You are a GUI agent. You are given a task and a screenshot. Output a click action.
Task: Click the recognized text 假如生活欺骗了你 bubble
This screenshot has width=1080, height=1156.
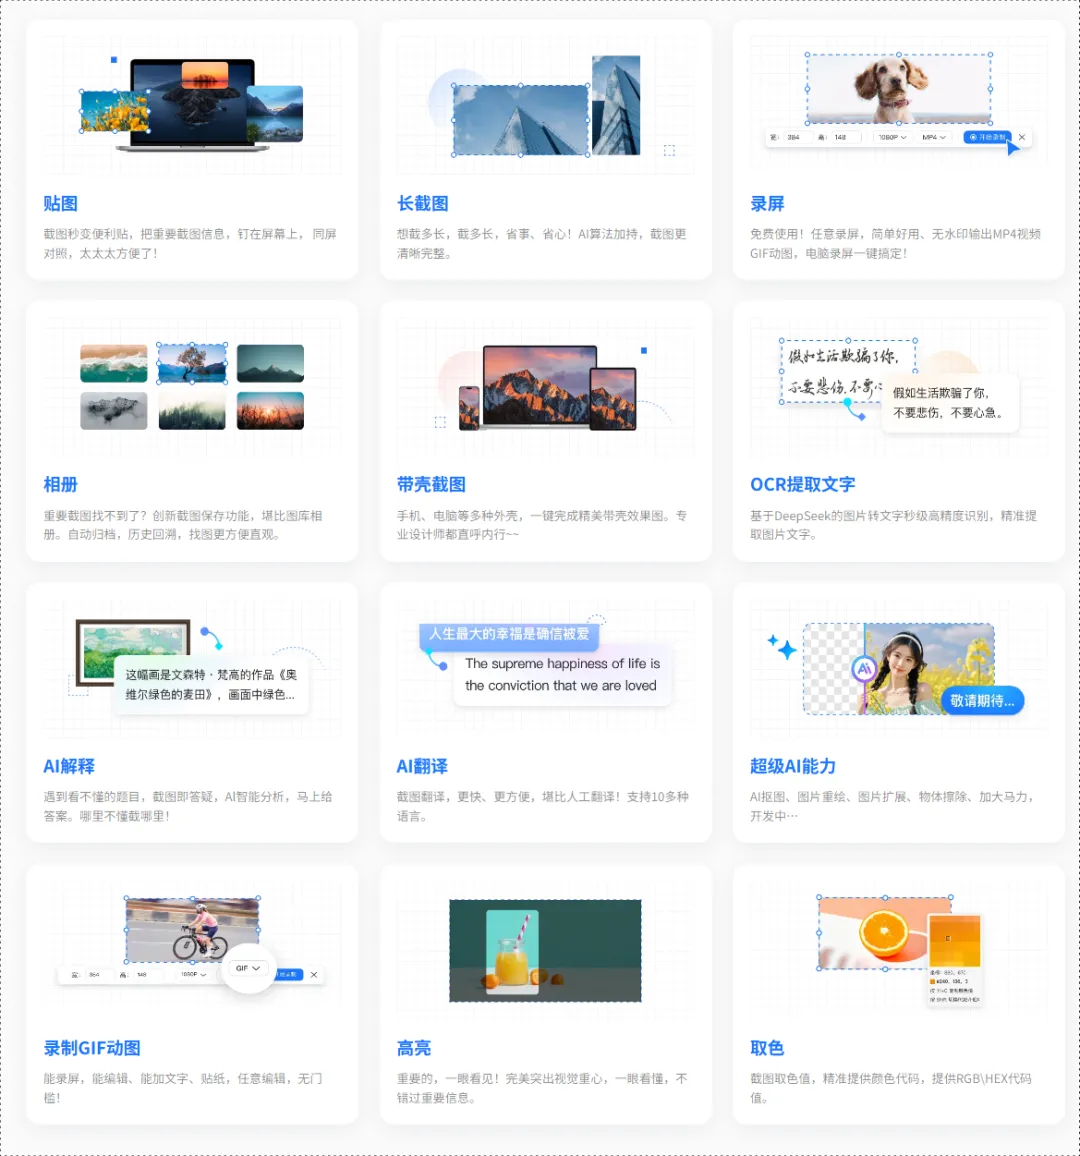pos(950,403)
